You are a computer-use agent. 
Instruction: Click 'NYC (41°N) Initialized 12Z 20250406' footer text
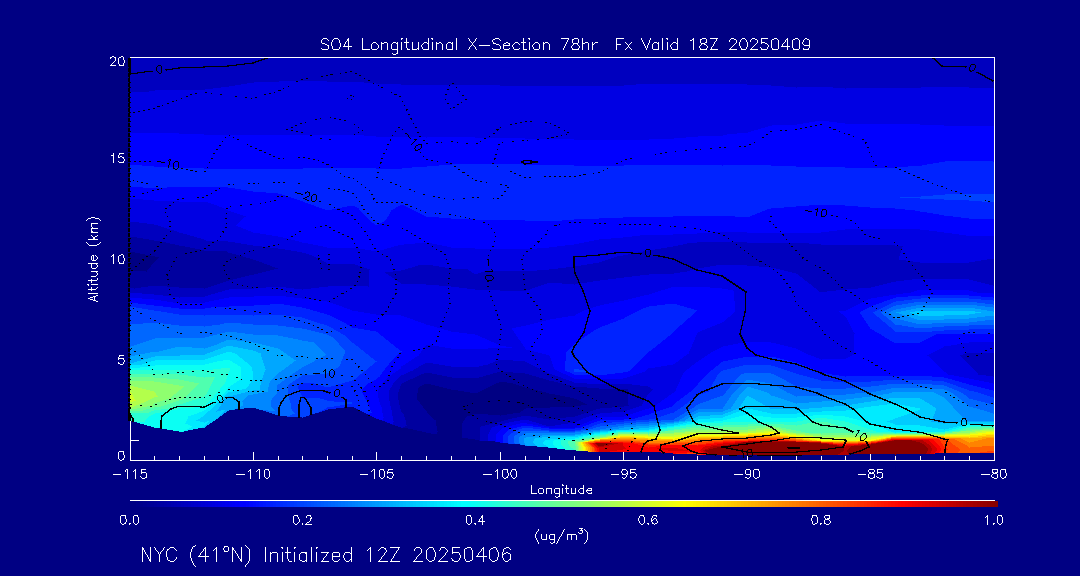point(326,555)
